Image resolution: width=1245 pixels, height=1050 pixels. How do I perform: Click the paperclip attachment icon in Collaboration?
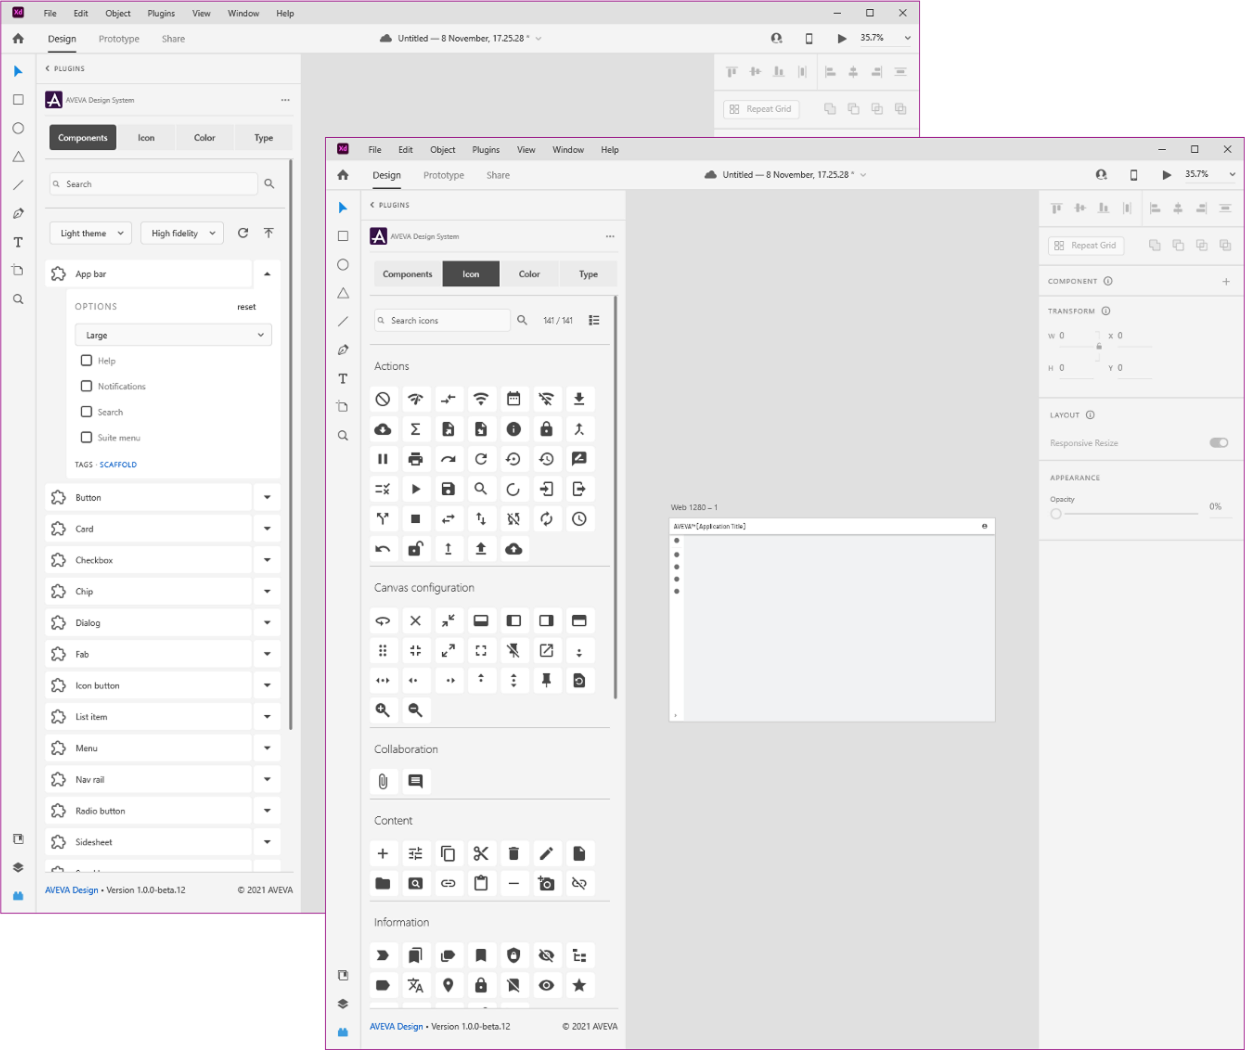382,781
